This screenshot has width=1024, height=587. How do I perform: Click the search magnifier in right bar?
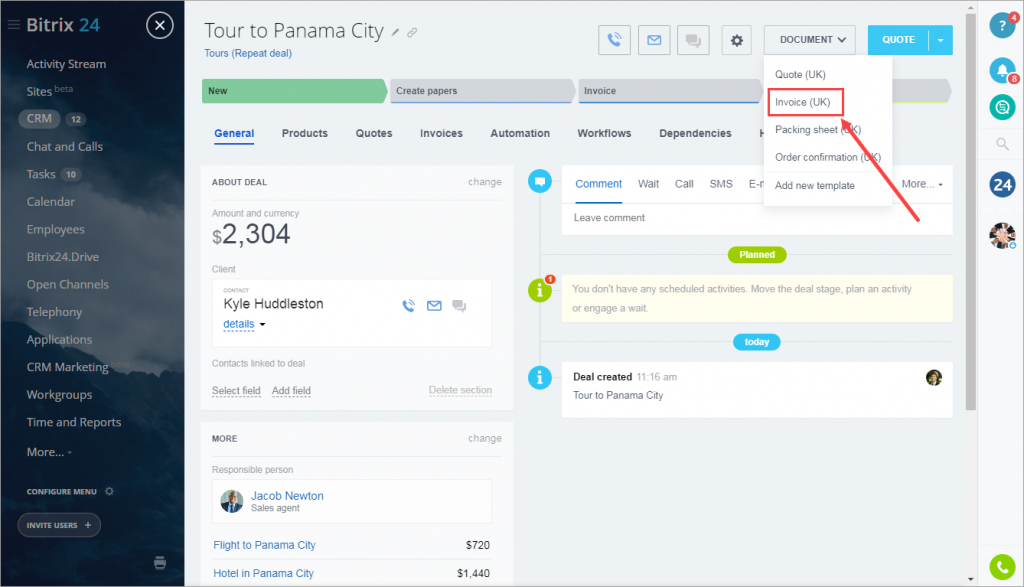(1002, 144)
